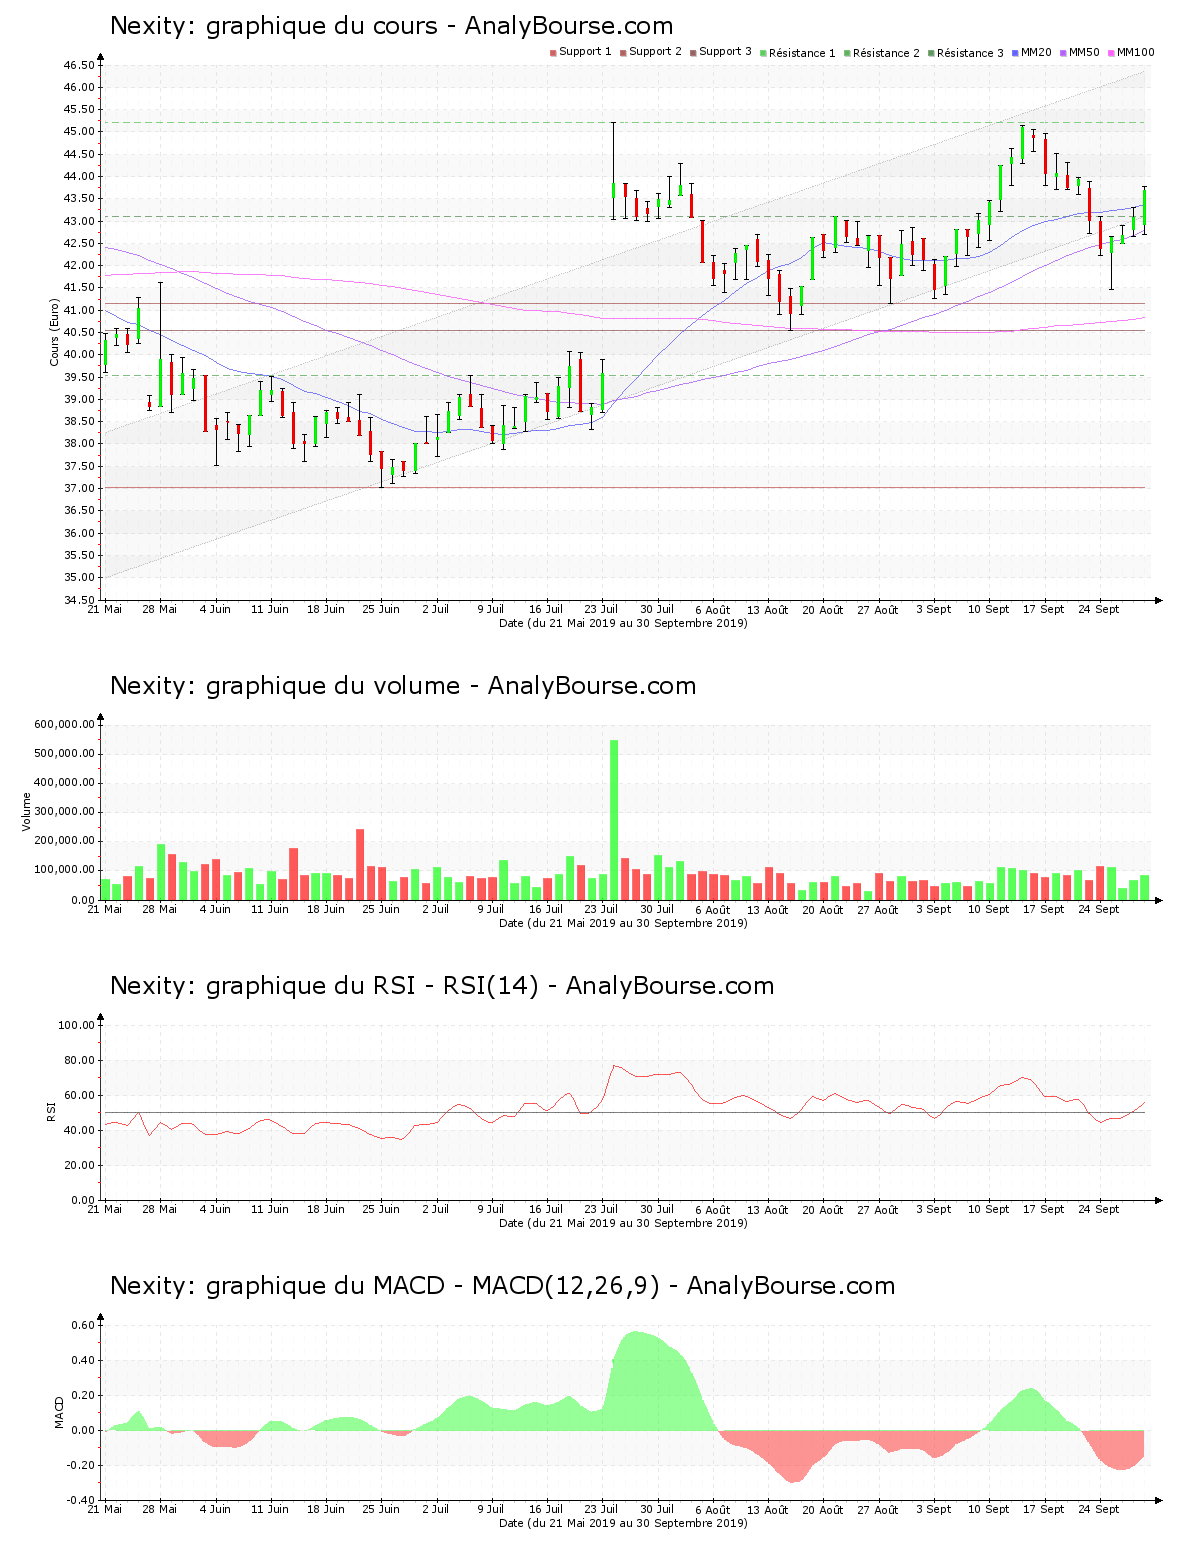Click the vertical 'MACD' axis label

59,1412
